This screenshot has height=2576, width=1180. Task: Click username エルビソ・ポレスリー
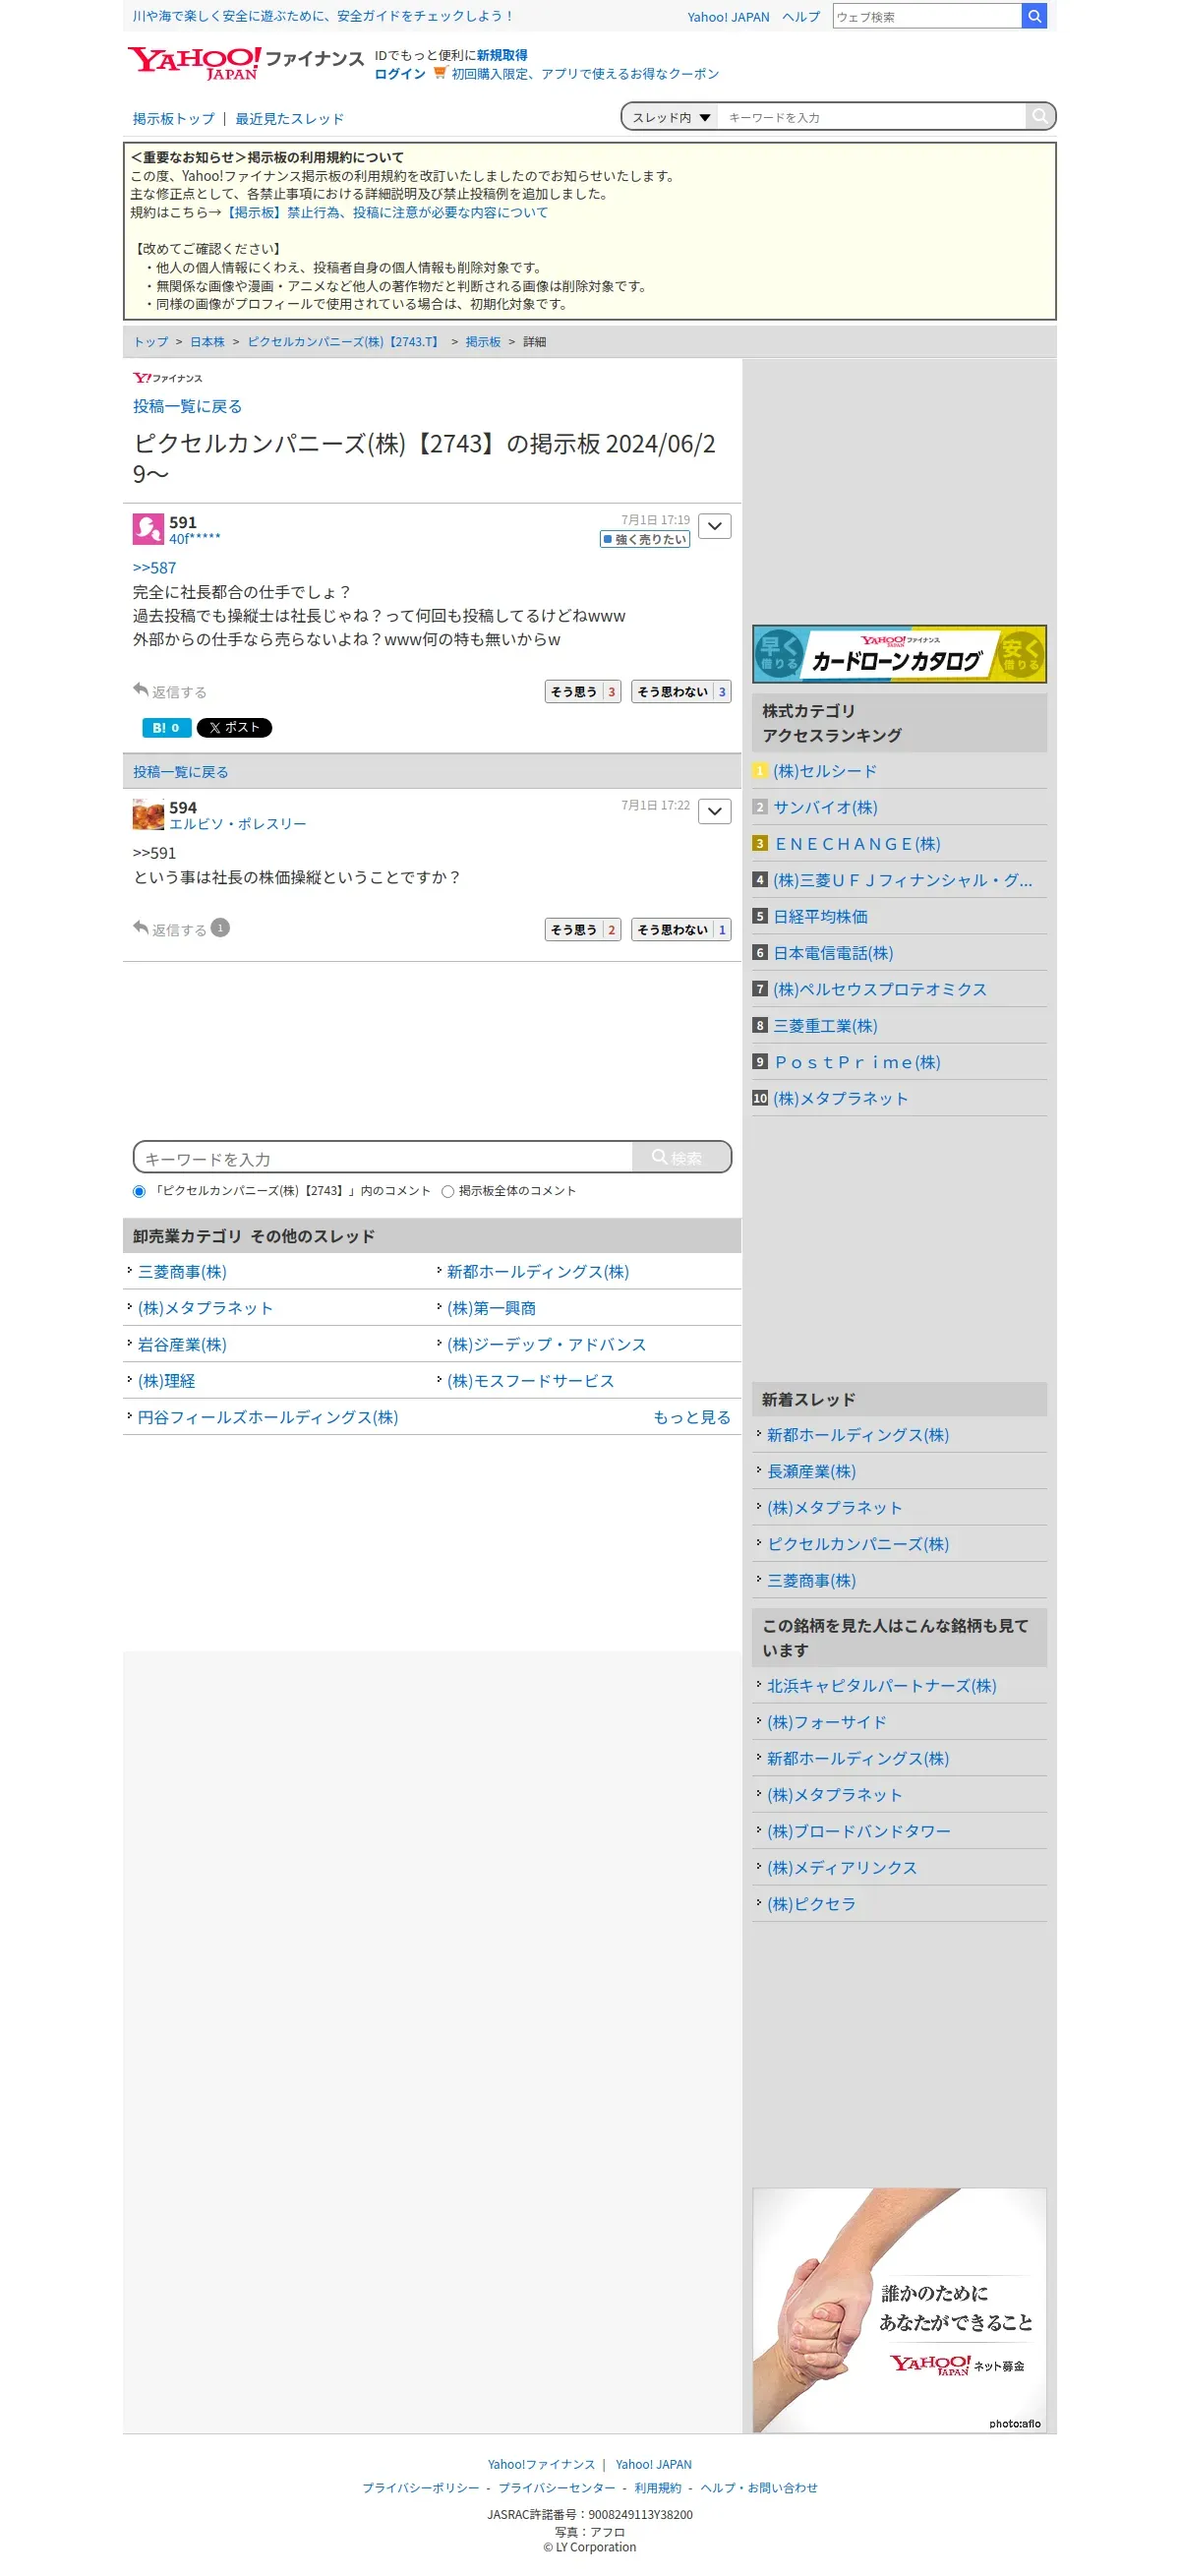[x=238, y=824]
